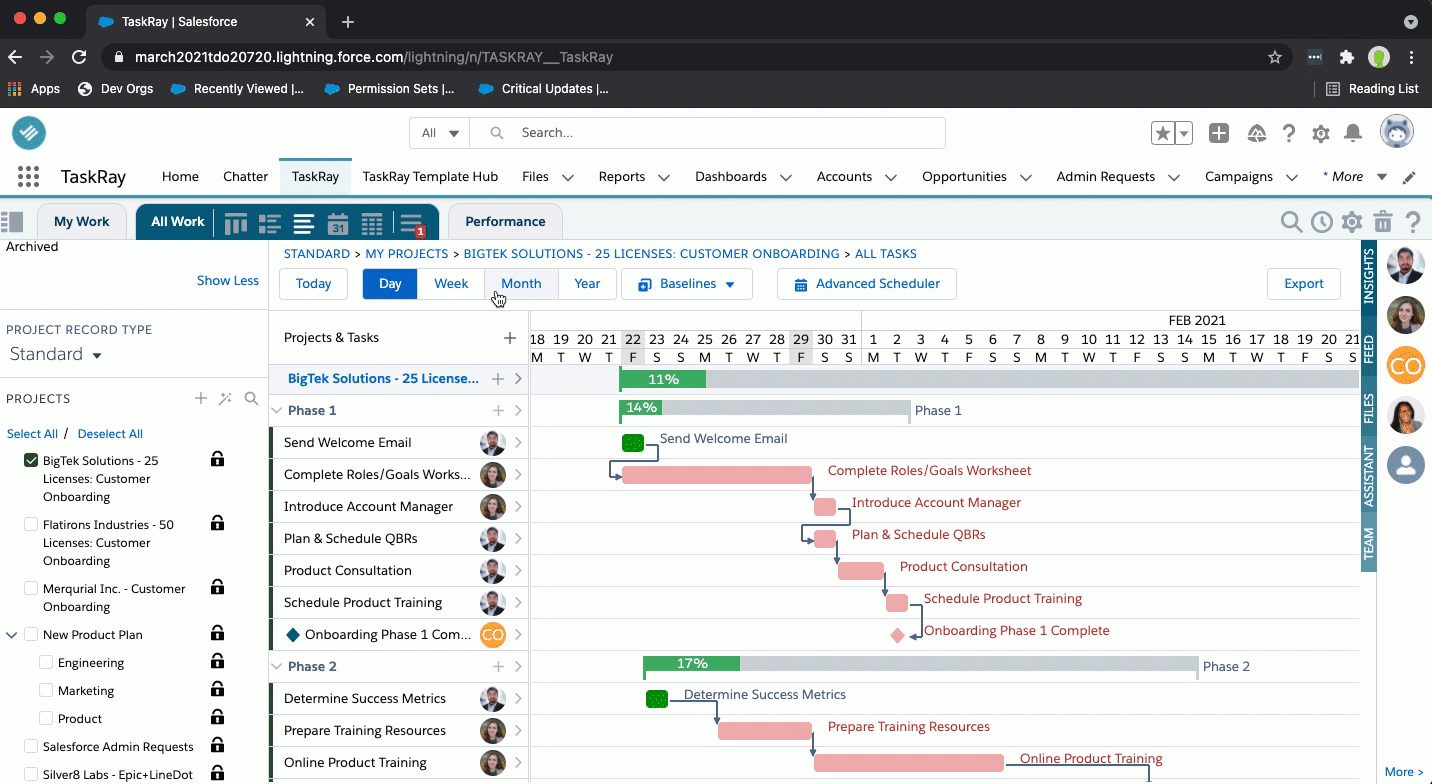
Task: Open Send Welcome Email task details chevron
Action: 518,443
